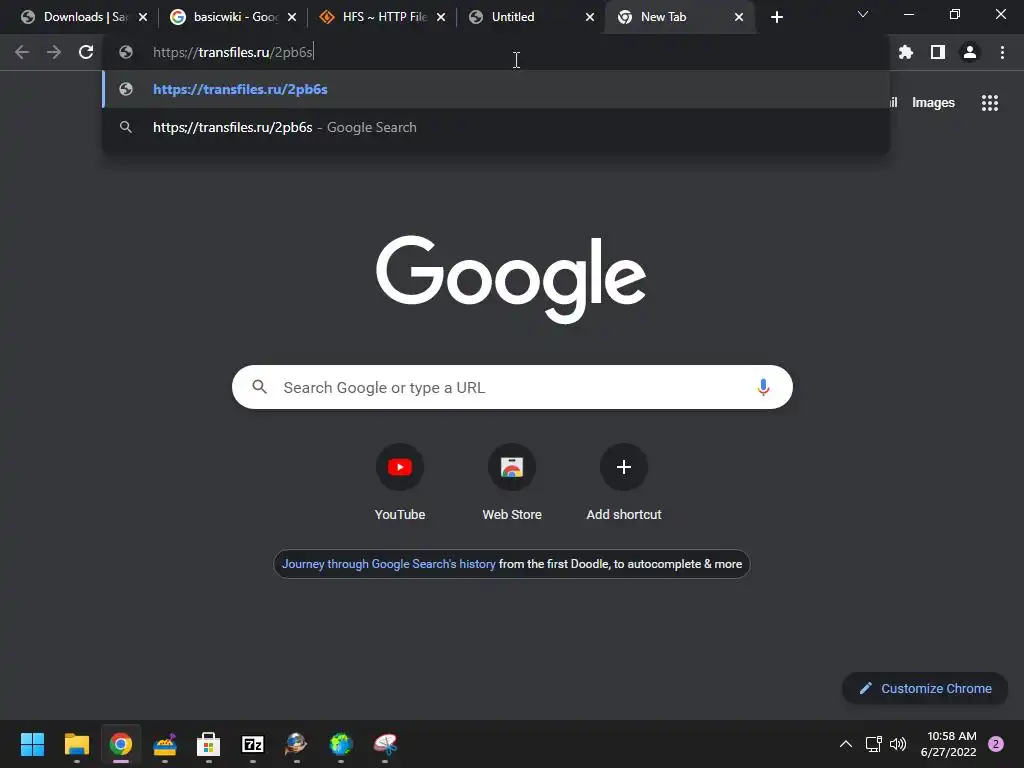Viewport: 1024px width, 768px height.
Task: Go back using the back arrow
Action: (22, 52)
